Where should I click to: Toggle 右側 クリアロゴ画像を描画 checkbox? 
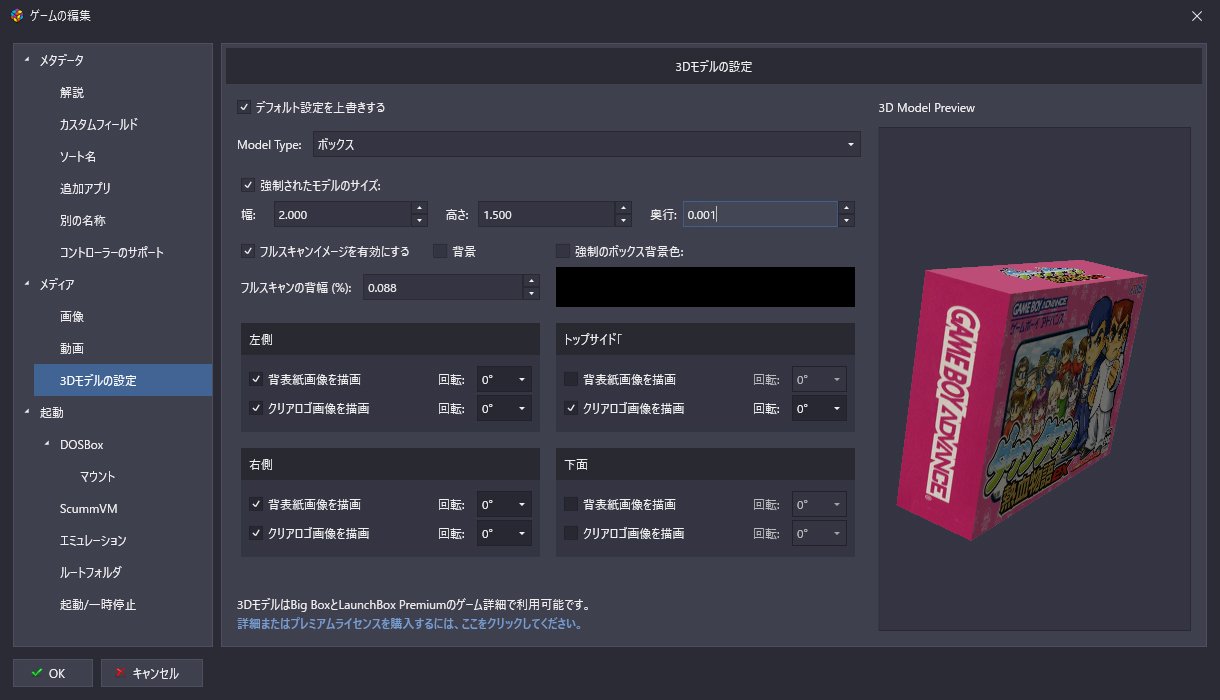coord(256,533)
